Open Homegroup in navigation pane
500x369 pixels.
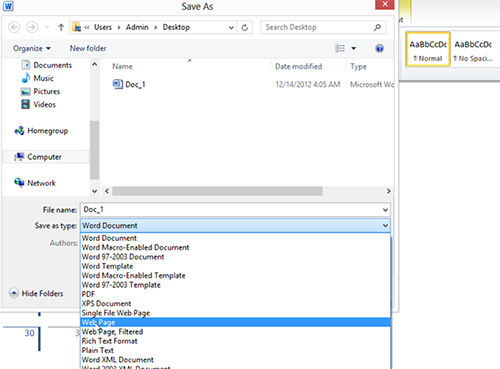pos(41,131)
